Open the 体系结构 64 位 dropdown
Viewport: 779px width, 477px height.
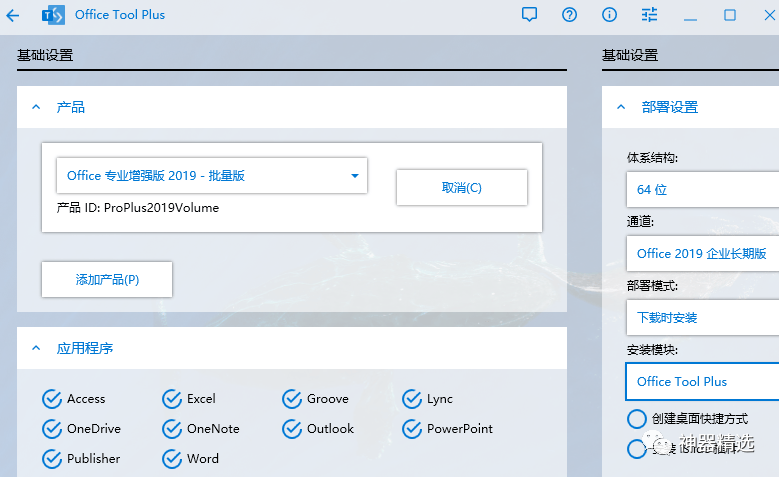coord(702,189)
